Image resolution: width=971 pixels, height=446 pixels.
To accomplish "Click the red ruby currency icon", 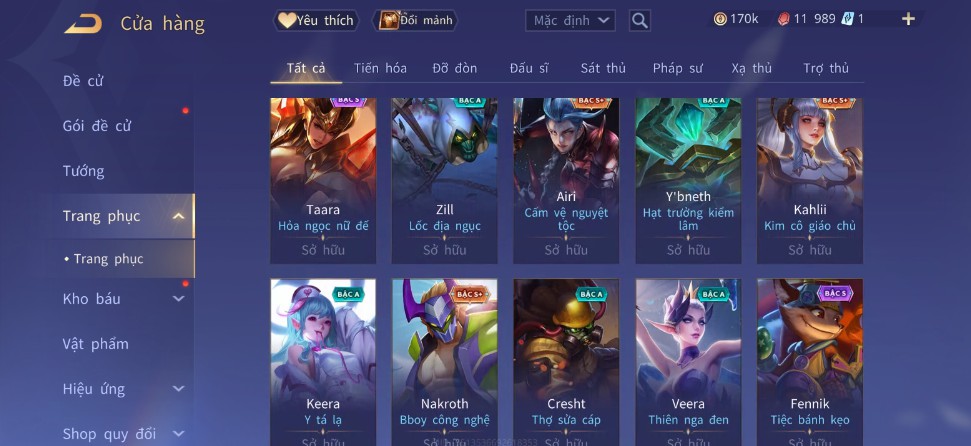I will [783, 19].
